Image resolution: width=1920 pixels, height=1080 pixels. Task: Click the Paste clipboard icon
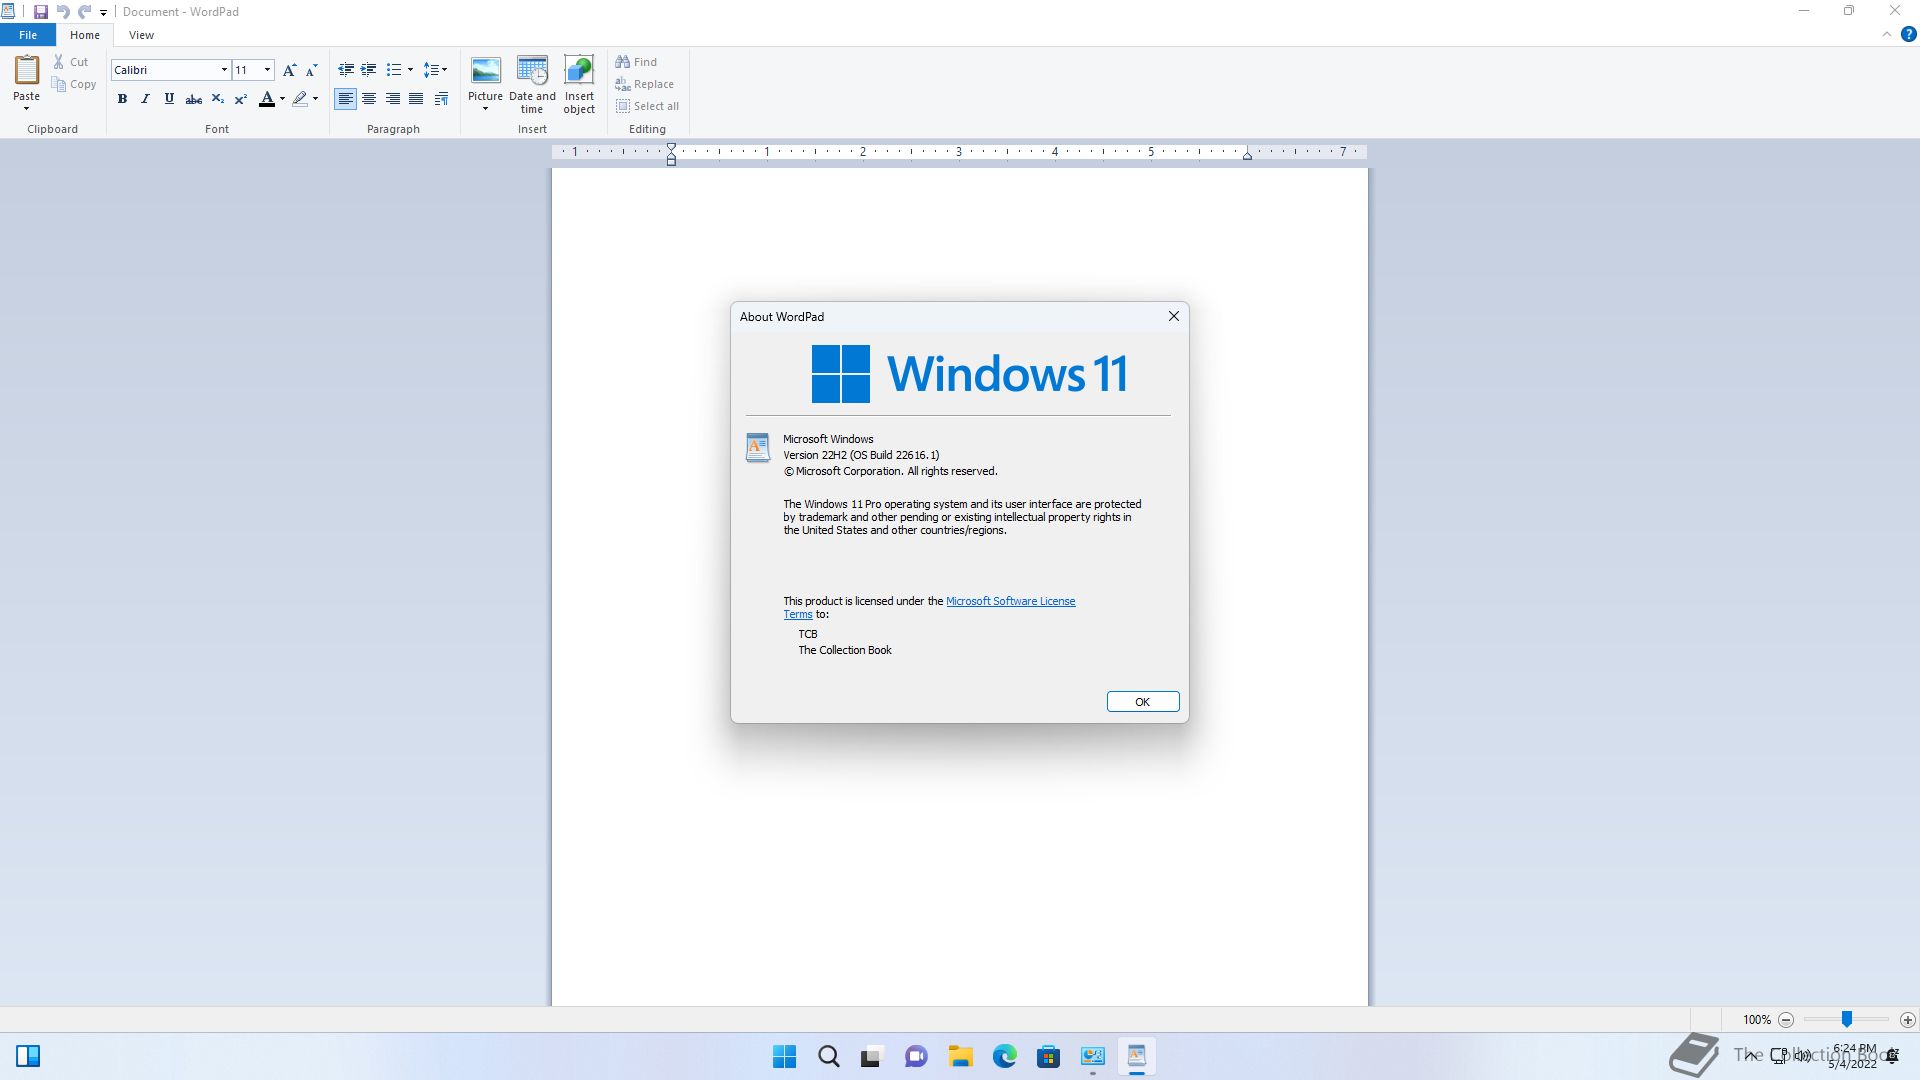(x=27, y=70)
